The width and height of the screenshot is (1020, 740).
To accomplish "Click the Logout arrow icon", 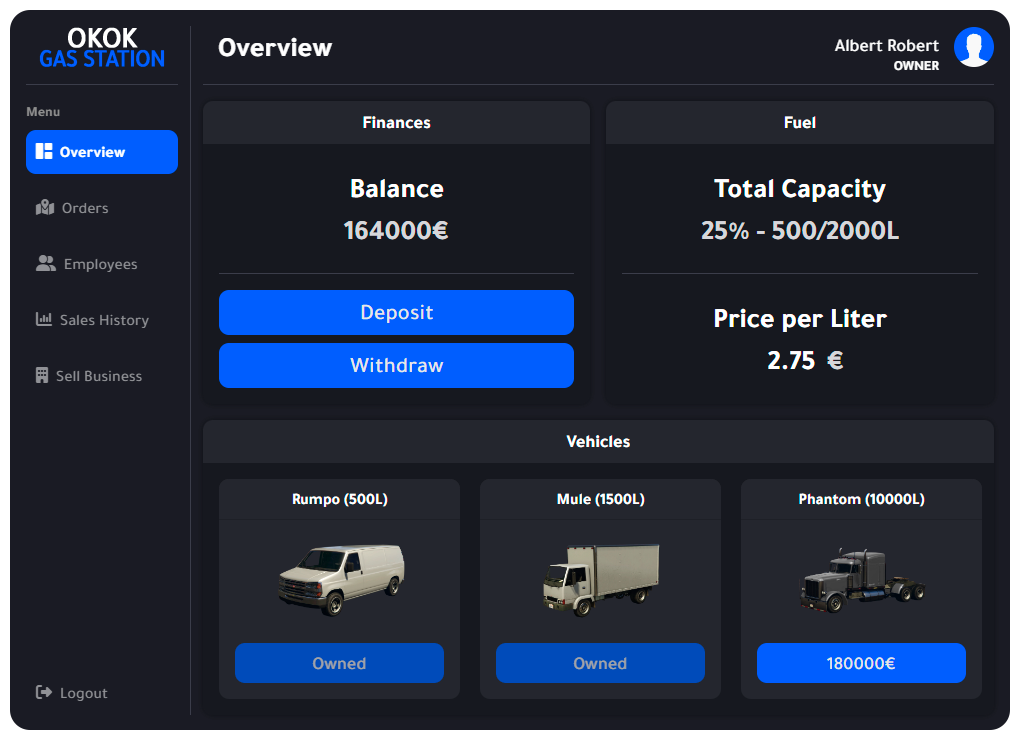I will [x=43, y=693].
